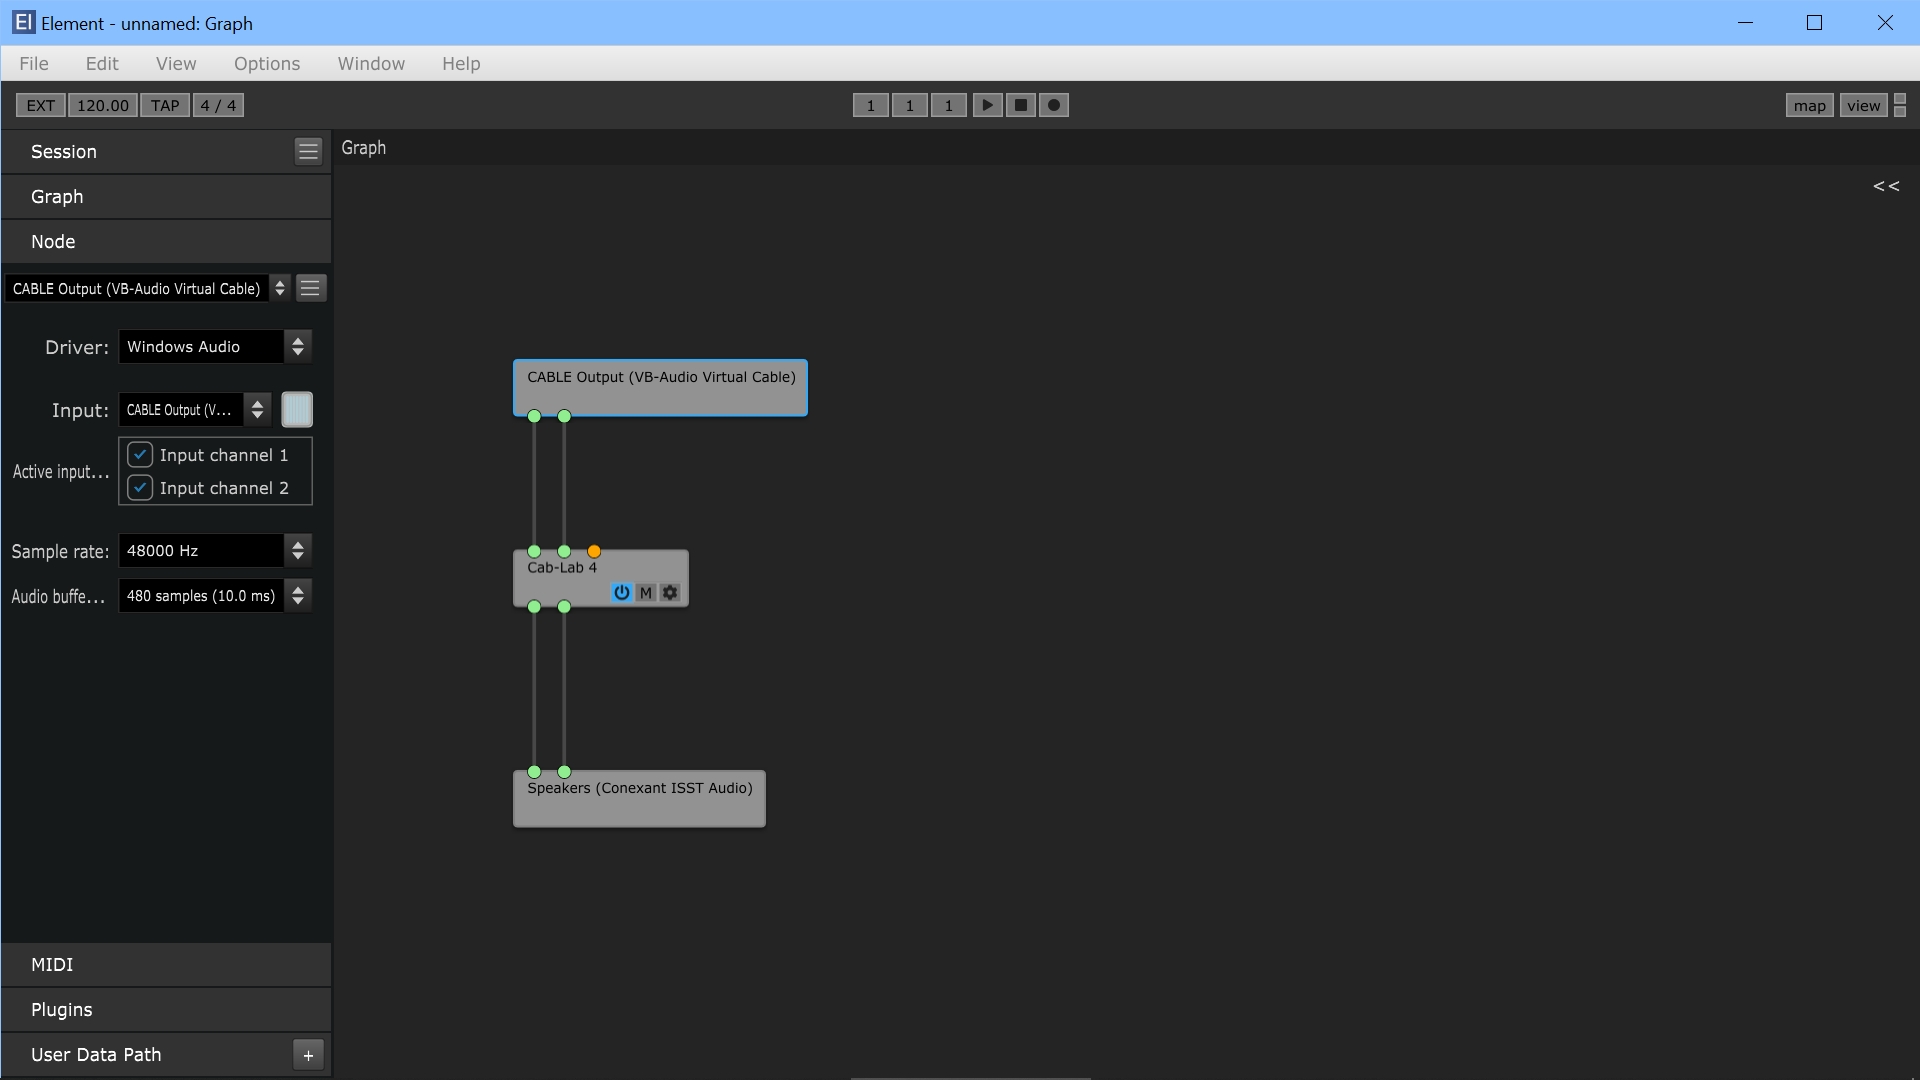The width and height of the screenshot is (1920, 1080).
Task: Toggle Input channel 1 checkbox
Action: 140,454
